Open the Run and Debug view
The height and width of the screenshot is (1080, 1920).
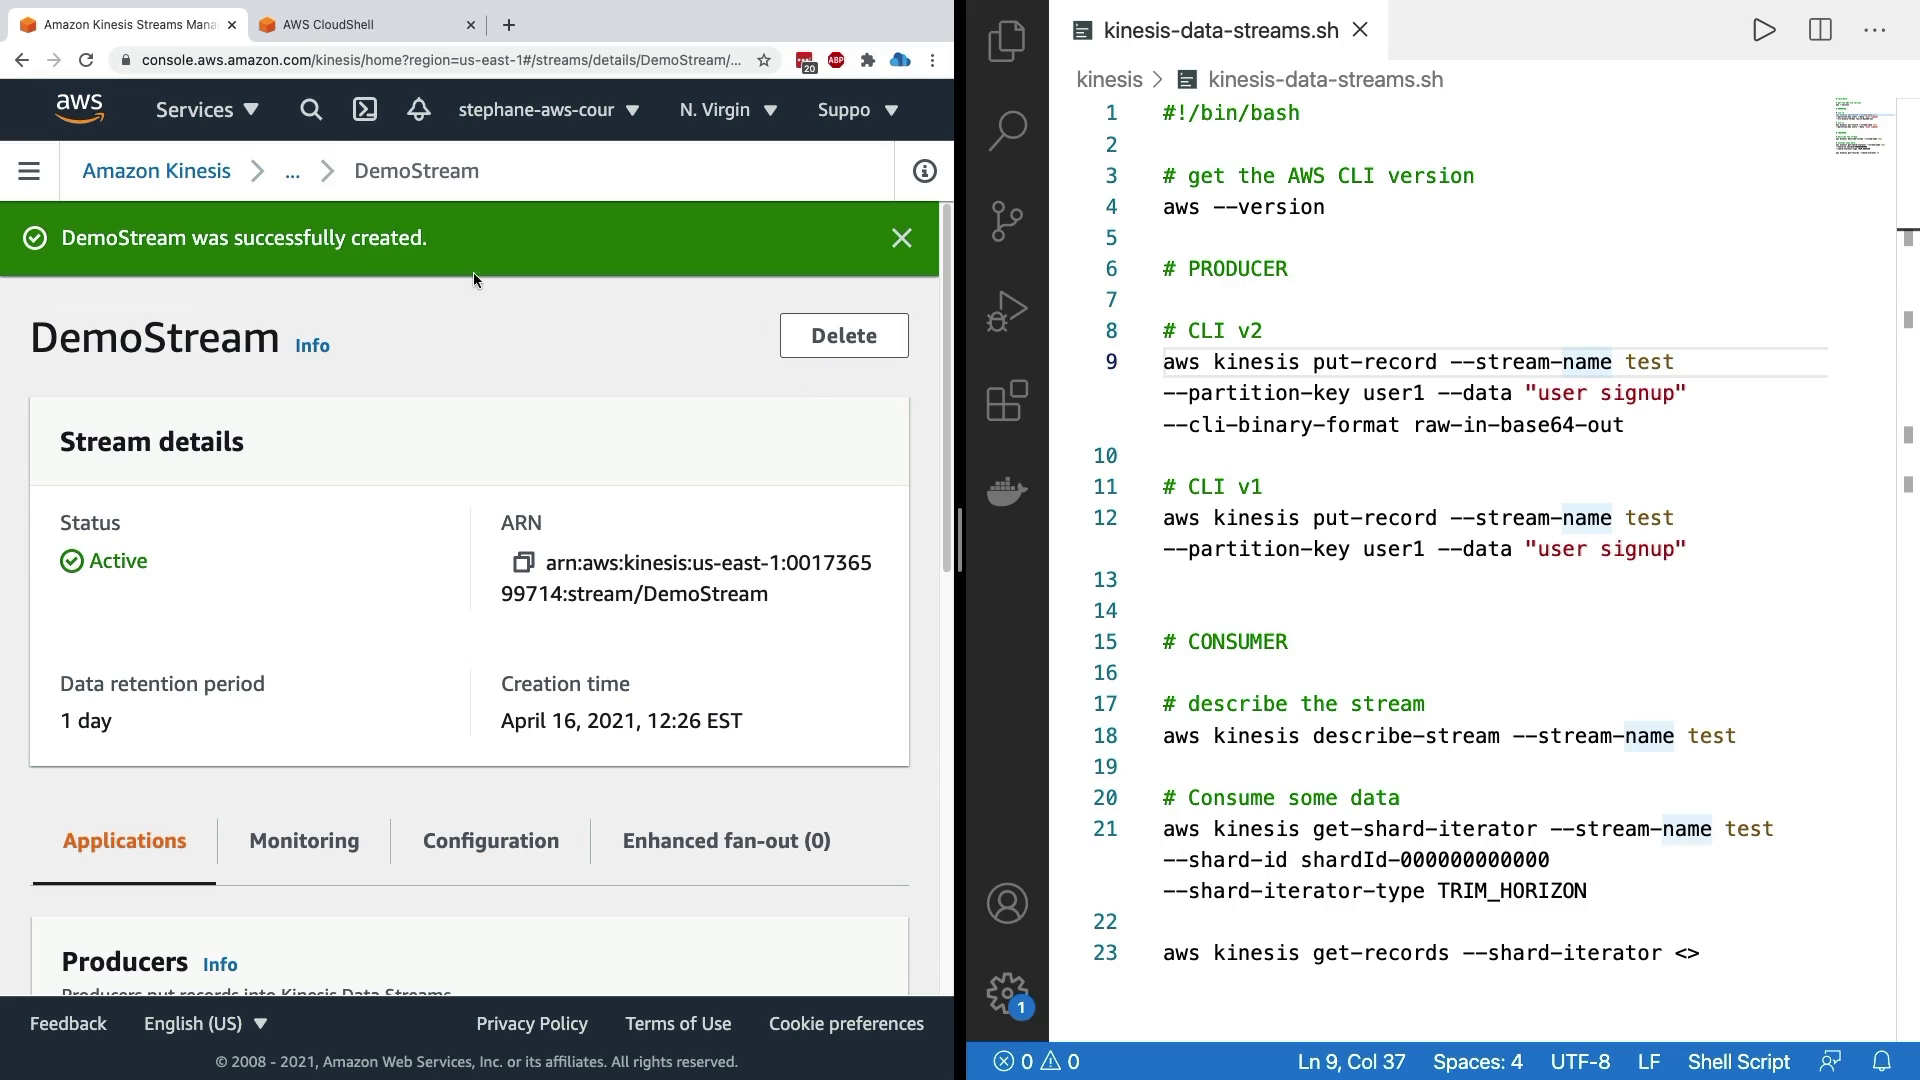point(1007,311)
